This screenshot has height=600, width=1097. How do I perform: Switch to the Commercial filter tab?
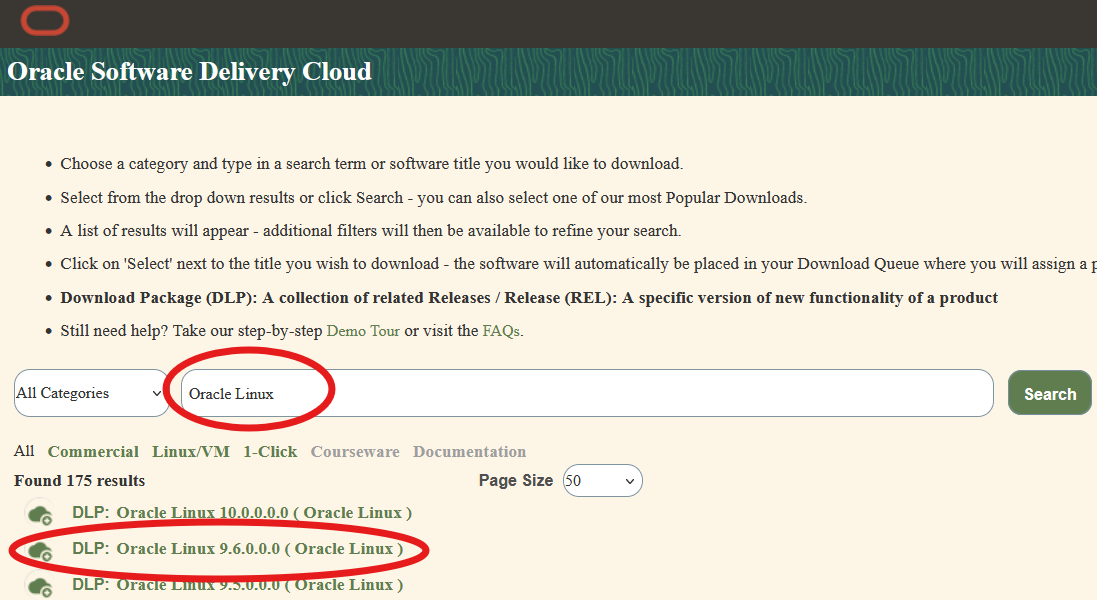click(93, 451)
